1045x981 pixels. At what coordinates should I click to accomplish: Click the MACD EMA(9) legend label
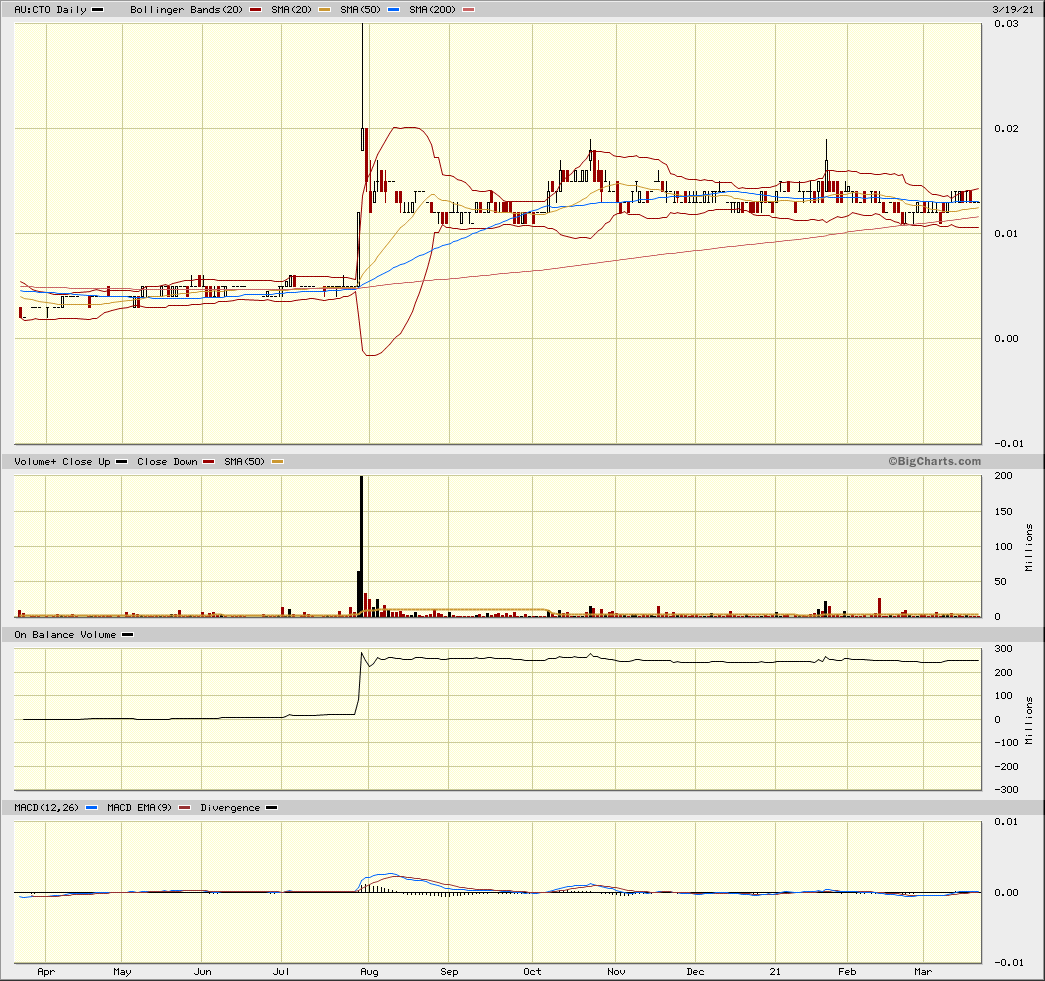139,808
